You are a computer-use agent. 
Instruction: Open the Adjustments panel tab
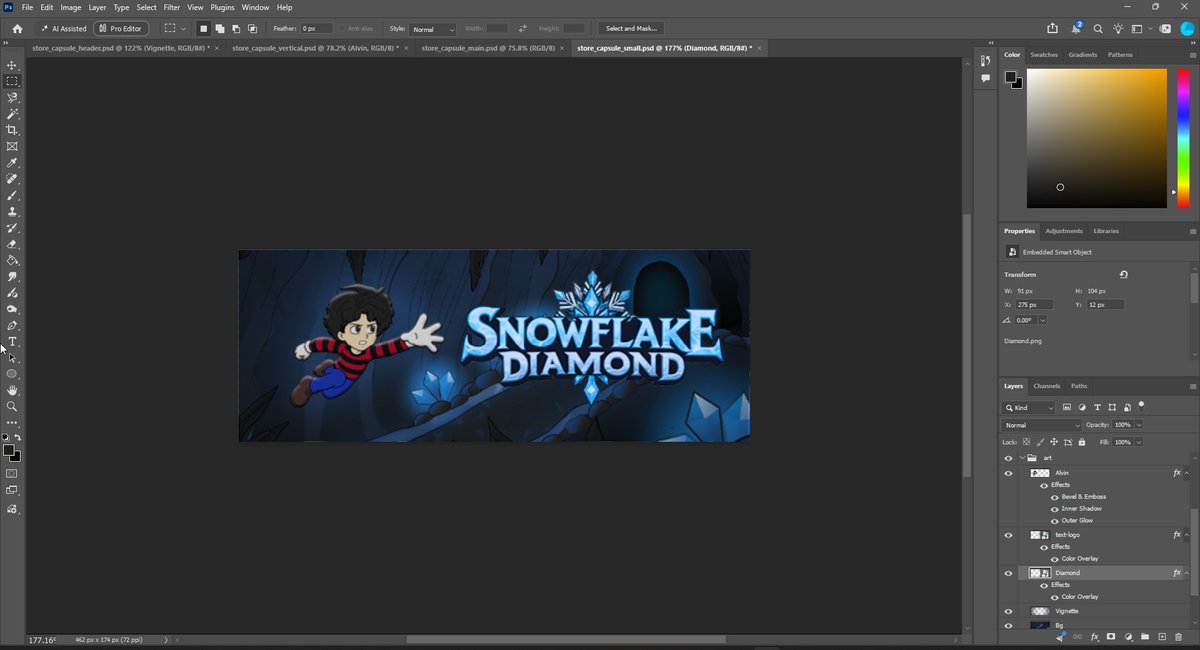tap(1064, 231)
